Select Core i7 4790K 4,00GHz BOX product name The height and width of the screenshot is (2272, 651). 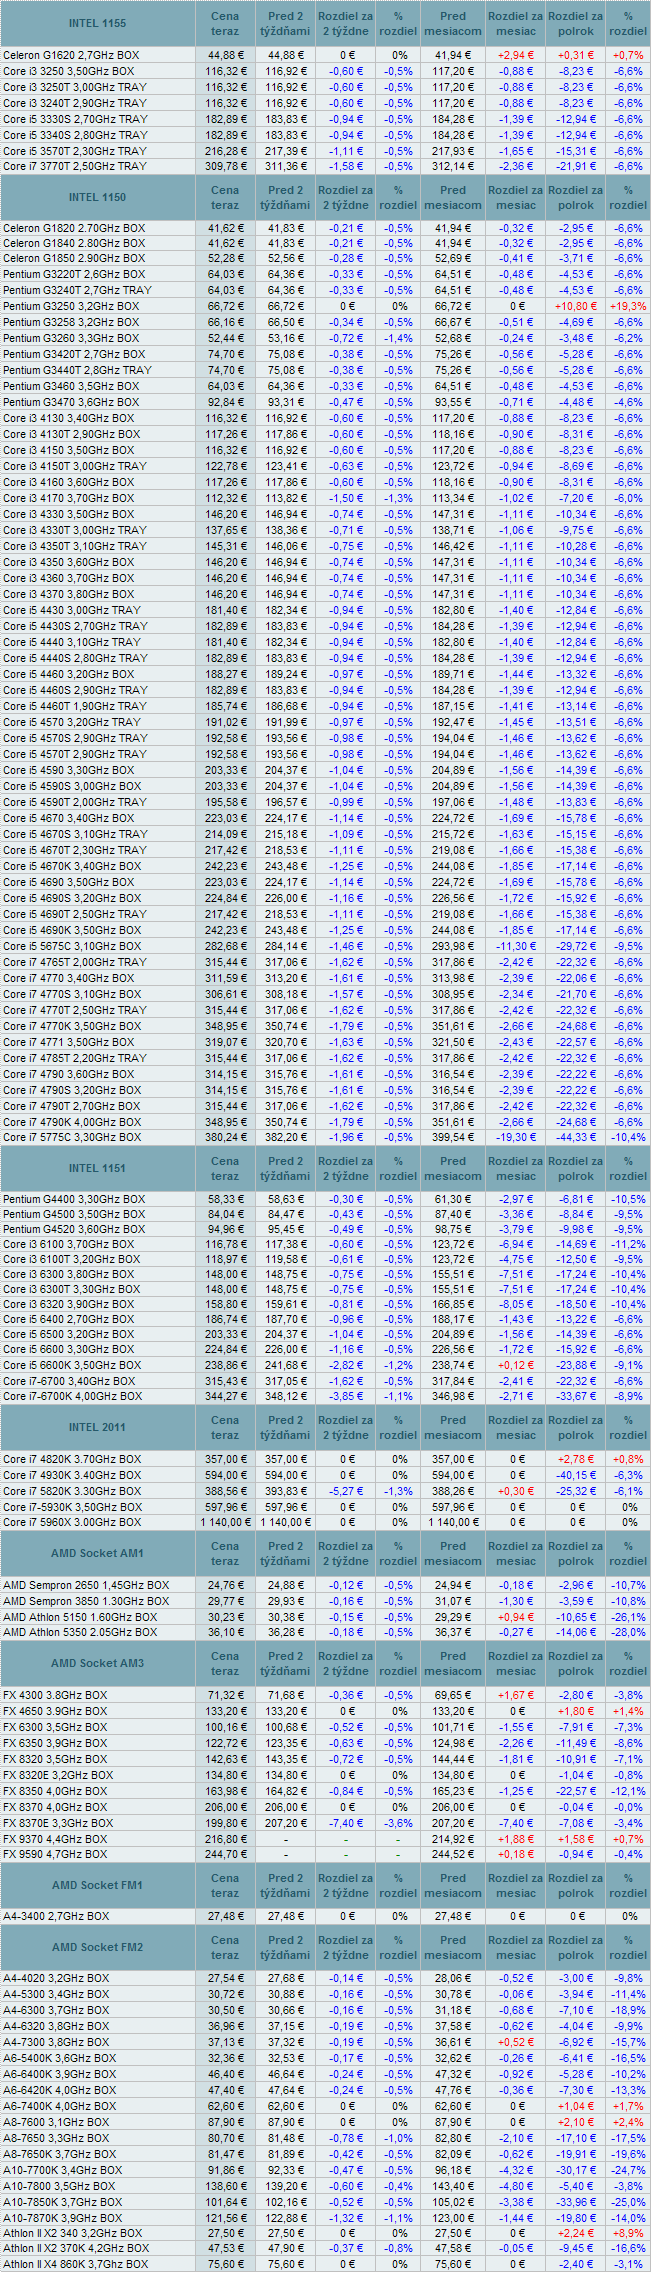(x=71, y=1122)
